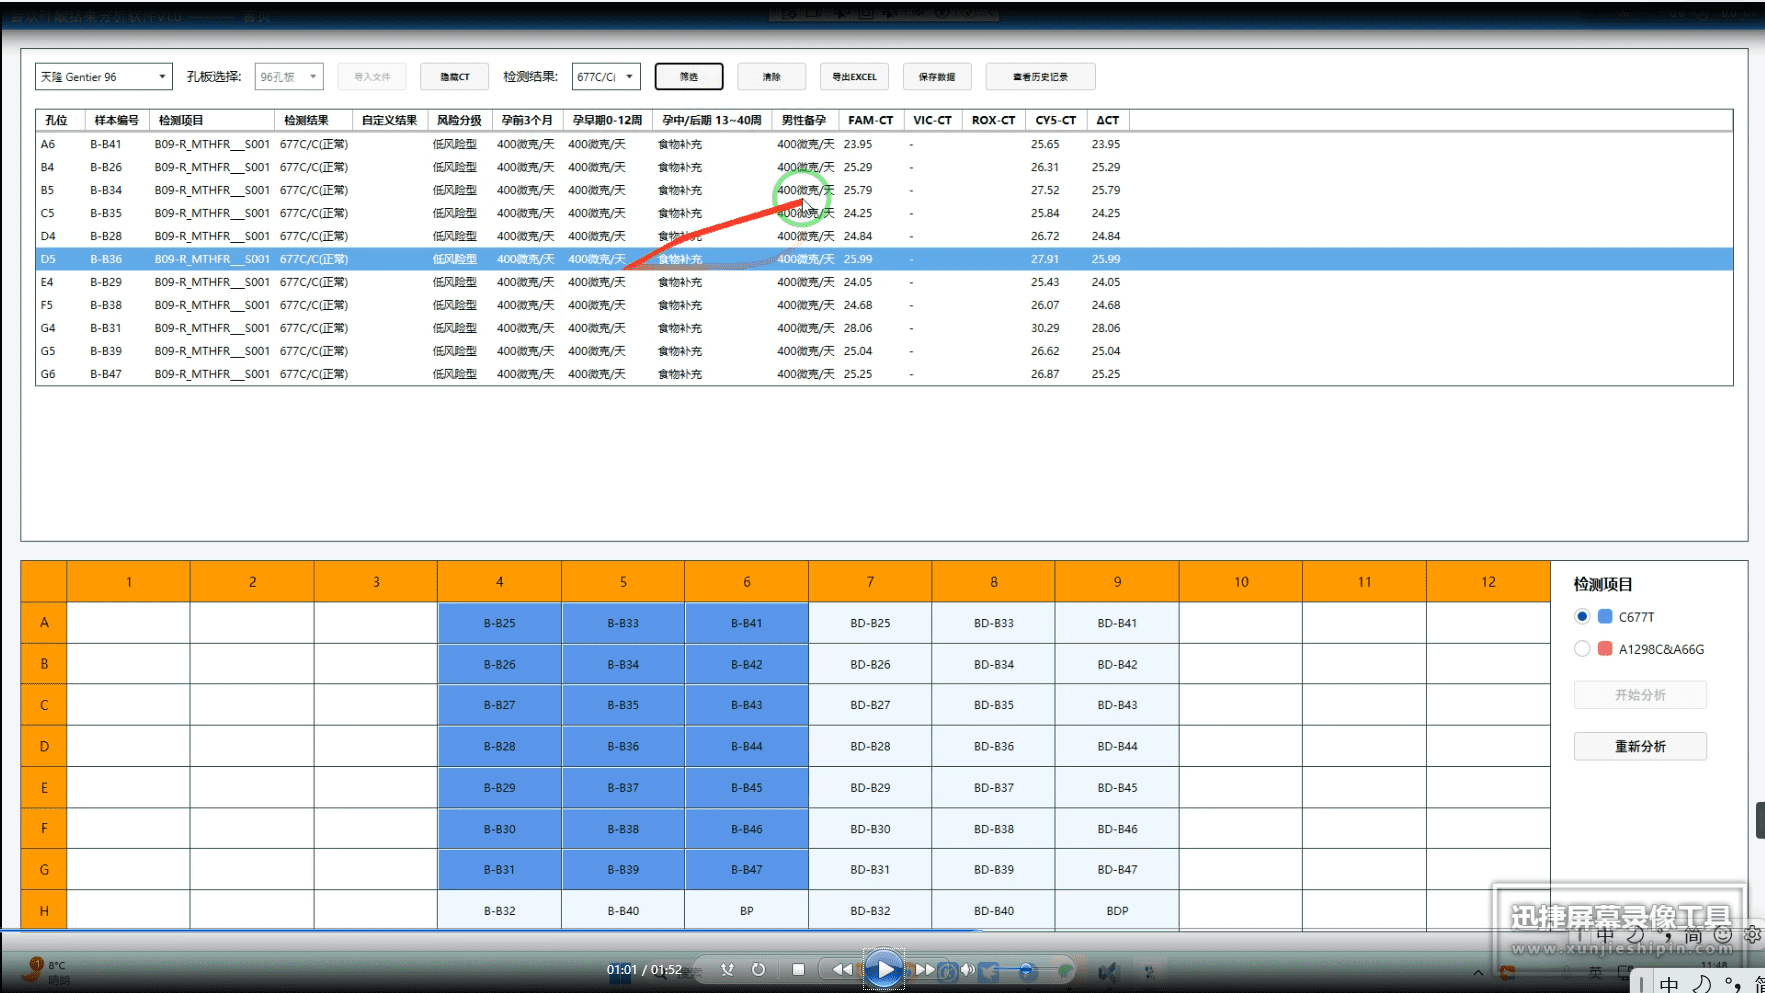1765x993 pixels.
Task: Click the 筛选 filter button
Action: tap(689, 77)
